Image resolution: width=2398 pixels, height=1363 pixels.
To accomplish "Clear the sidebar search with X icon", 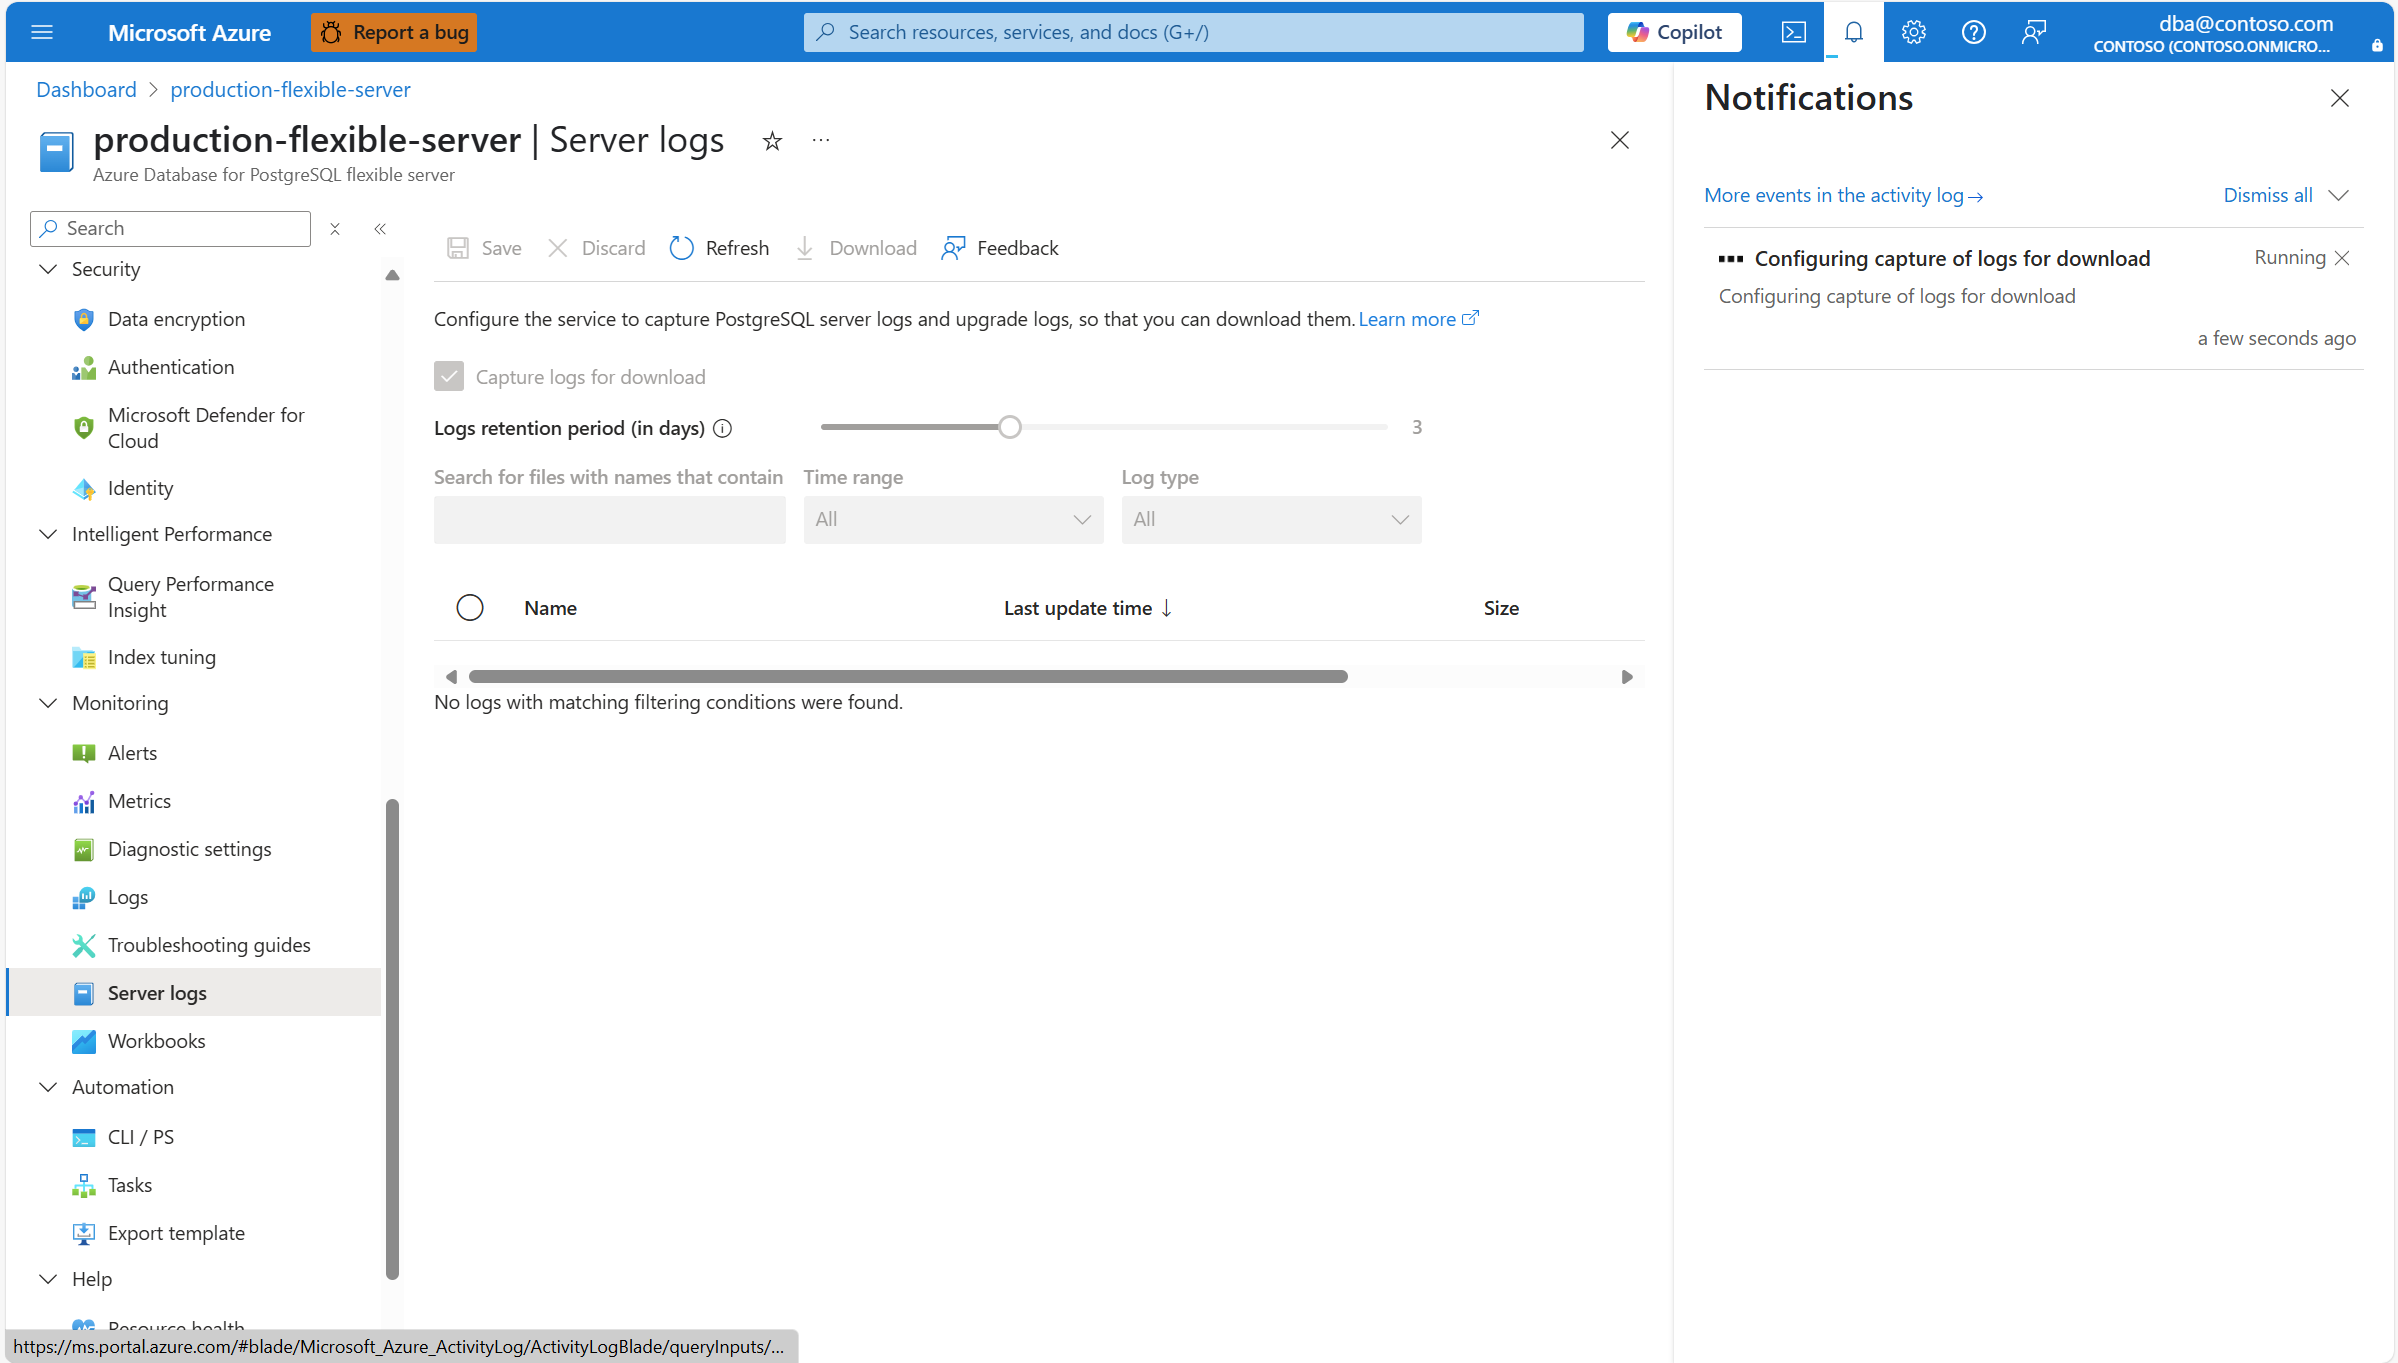I will point(335,229).
